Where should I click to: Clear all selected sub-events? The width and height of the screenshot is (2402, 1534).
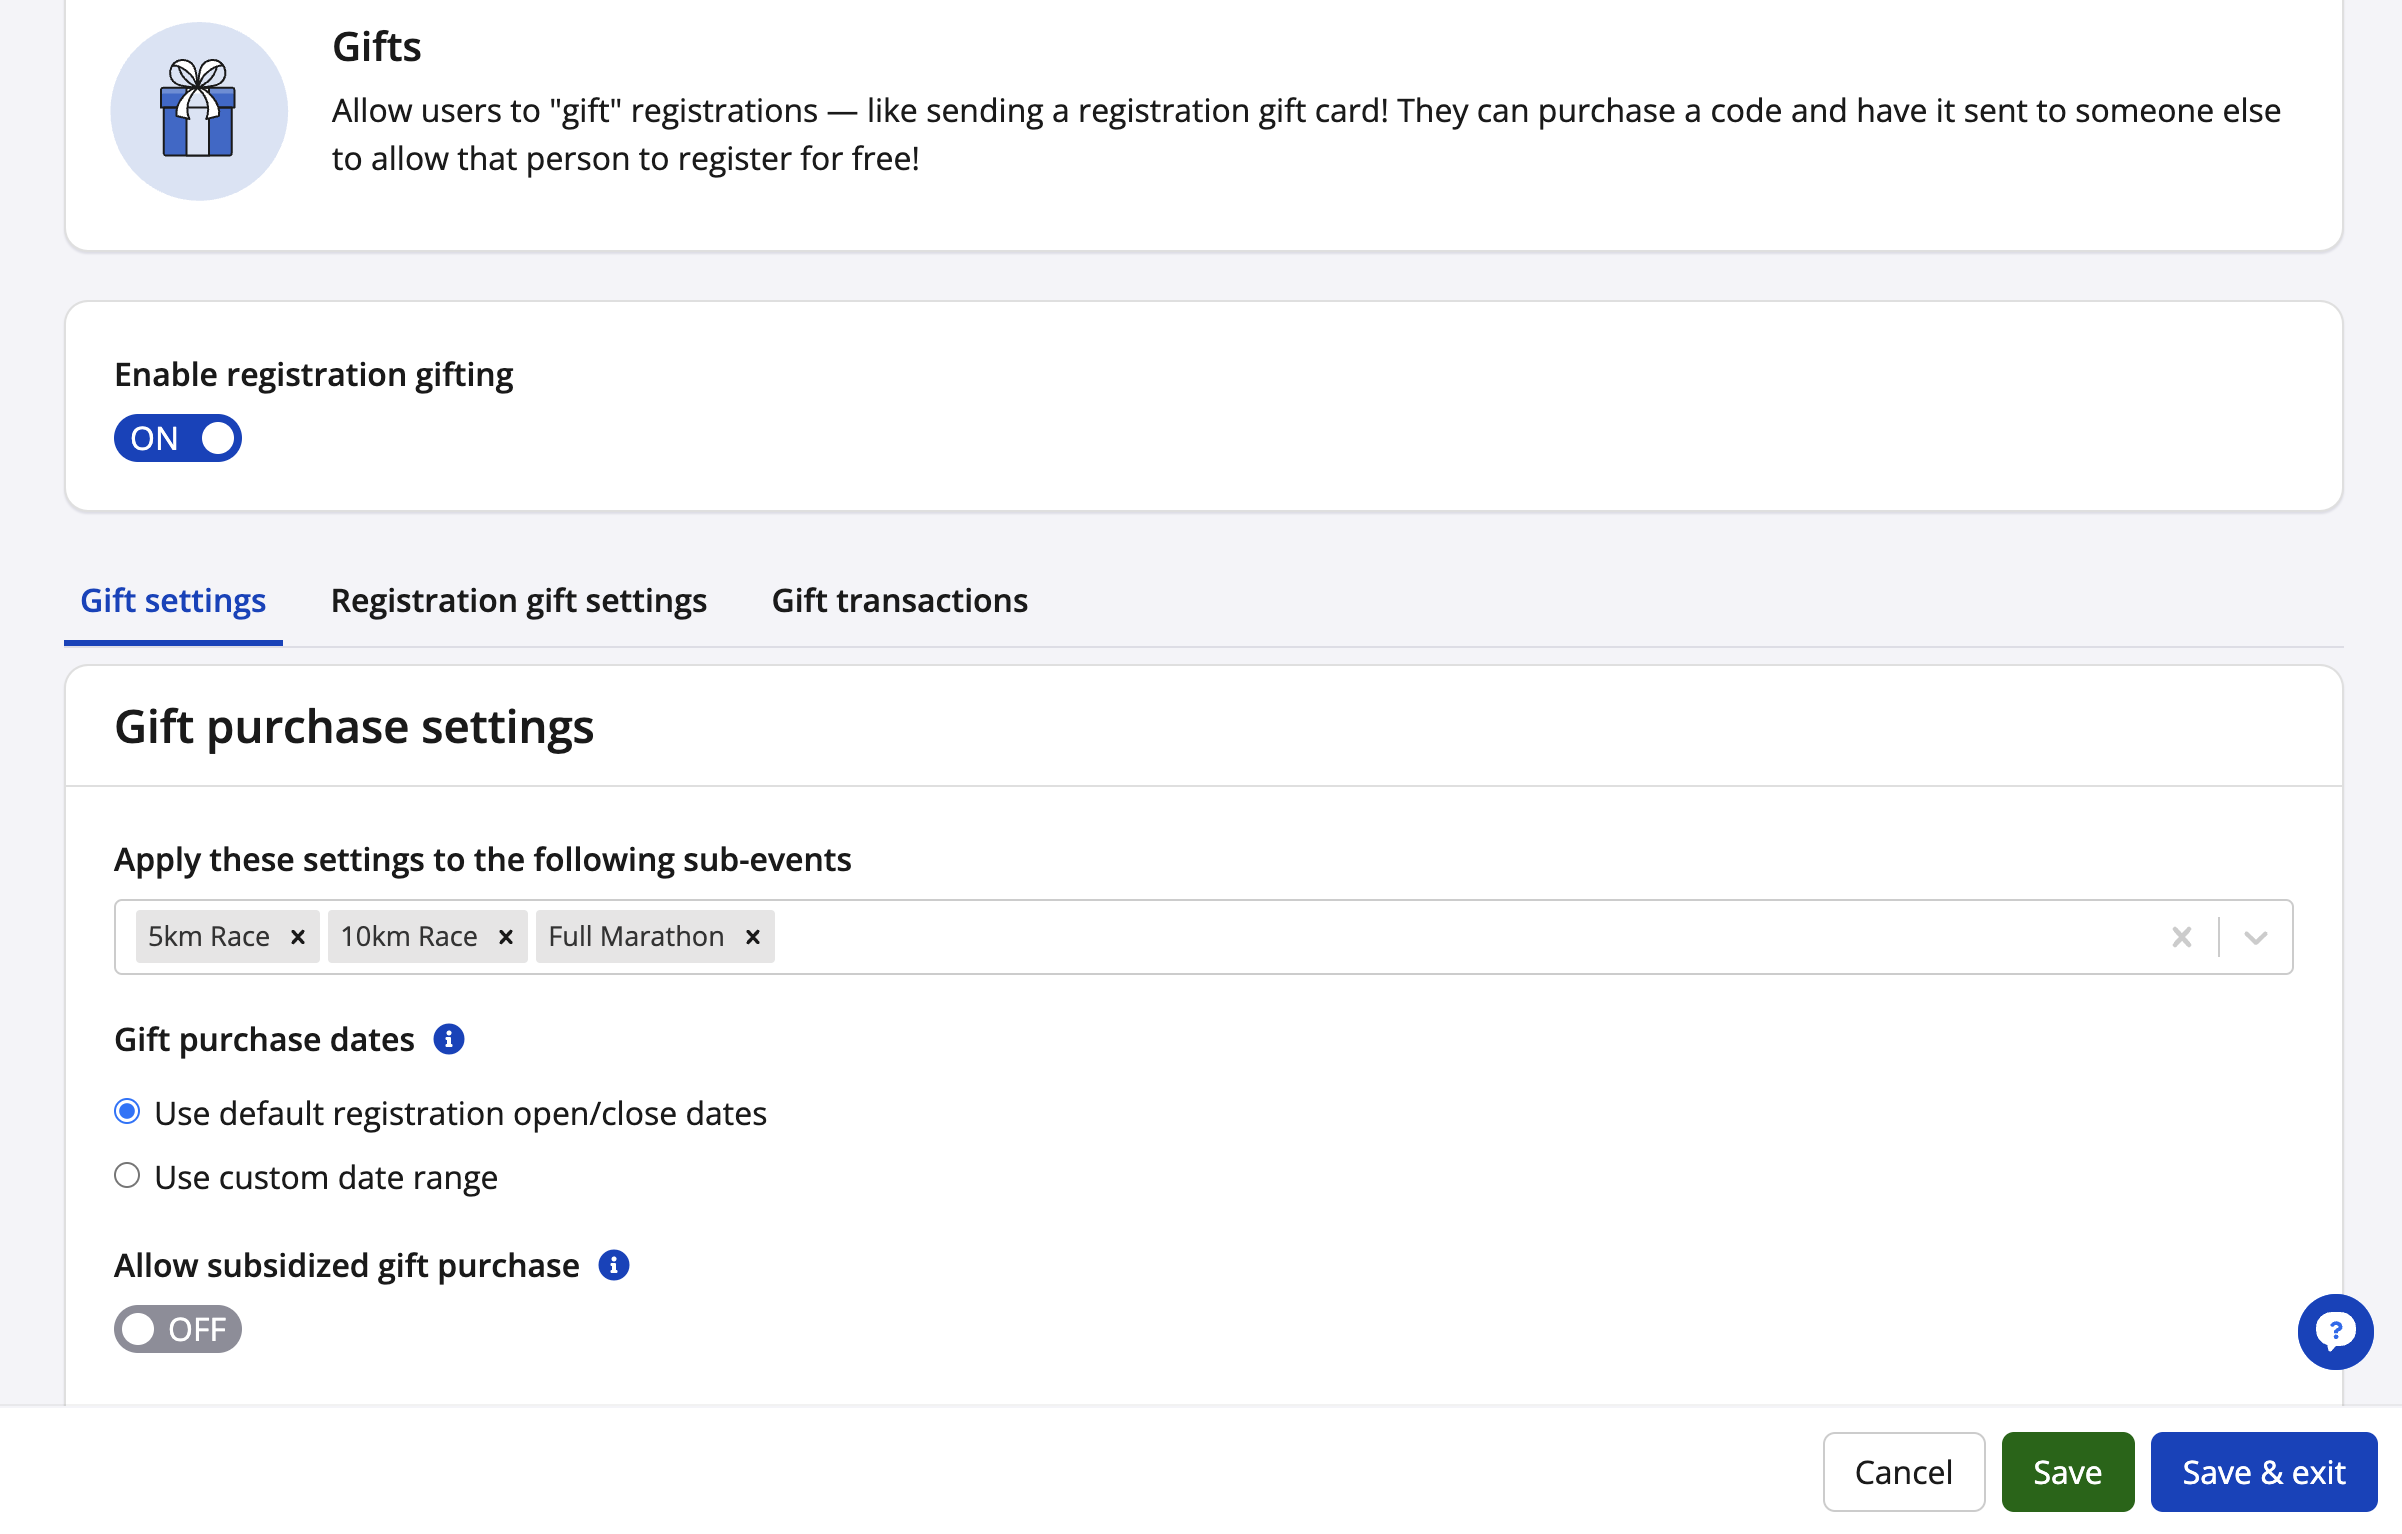click(x=2182, y=937)
